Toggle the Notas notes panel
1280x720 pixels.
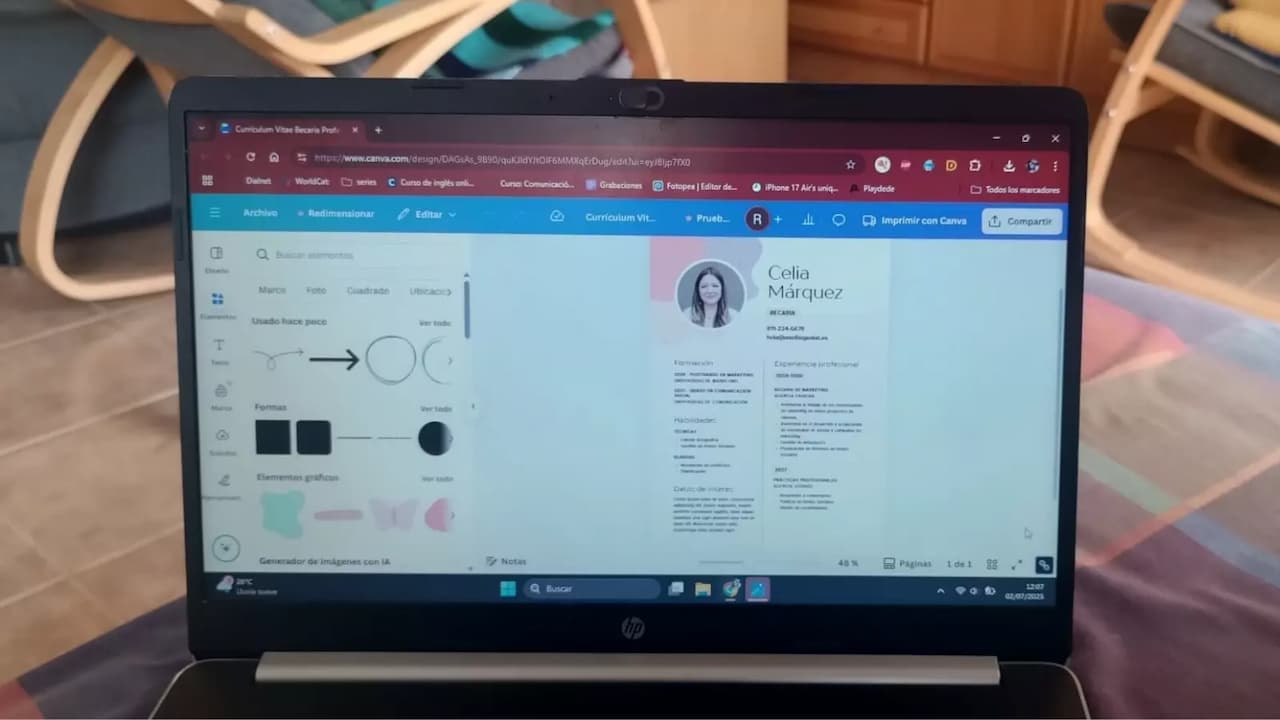(506, 562)
